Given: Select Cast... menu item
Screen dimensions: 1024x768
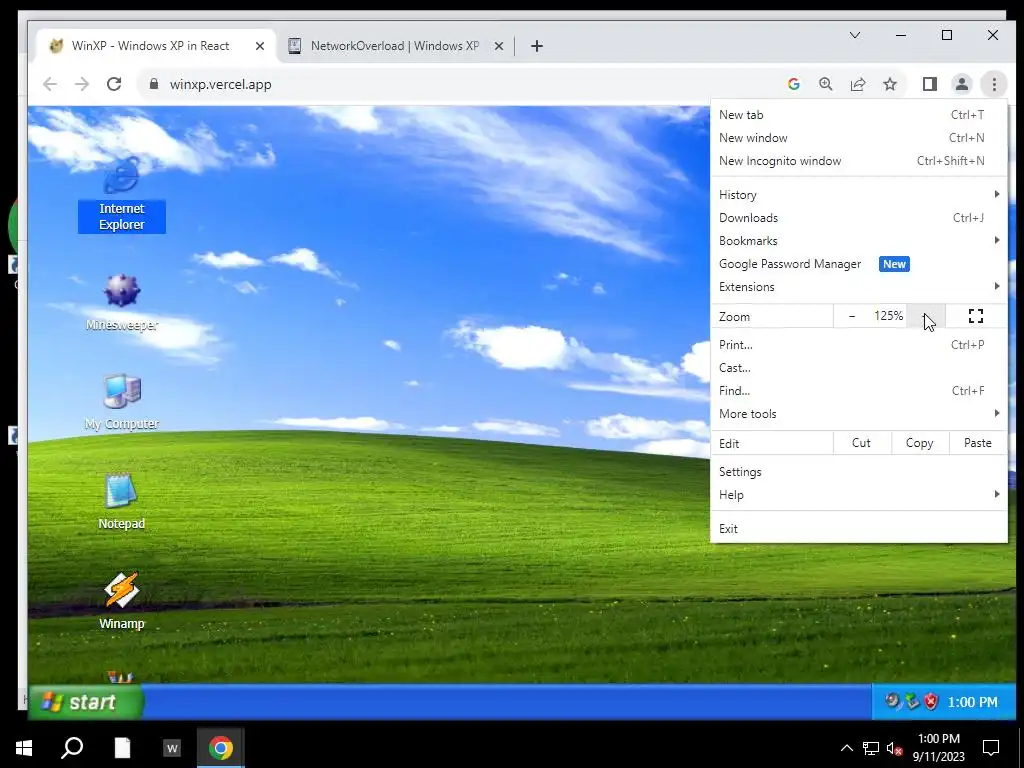Looking at the screenshot, I should [859, 368].
